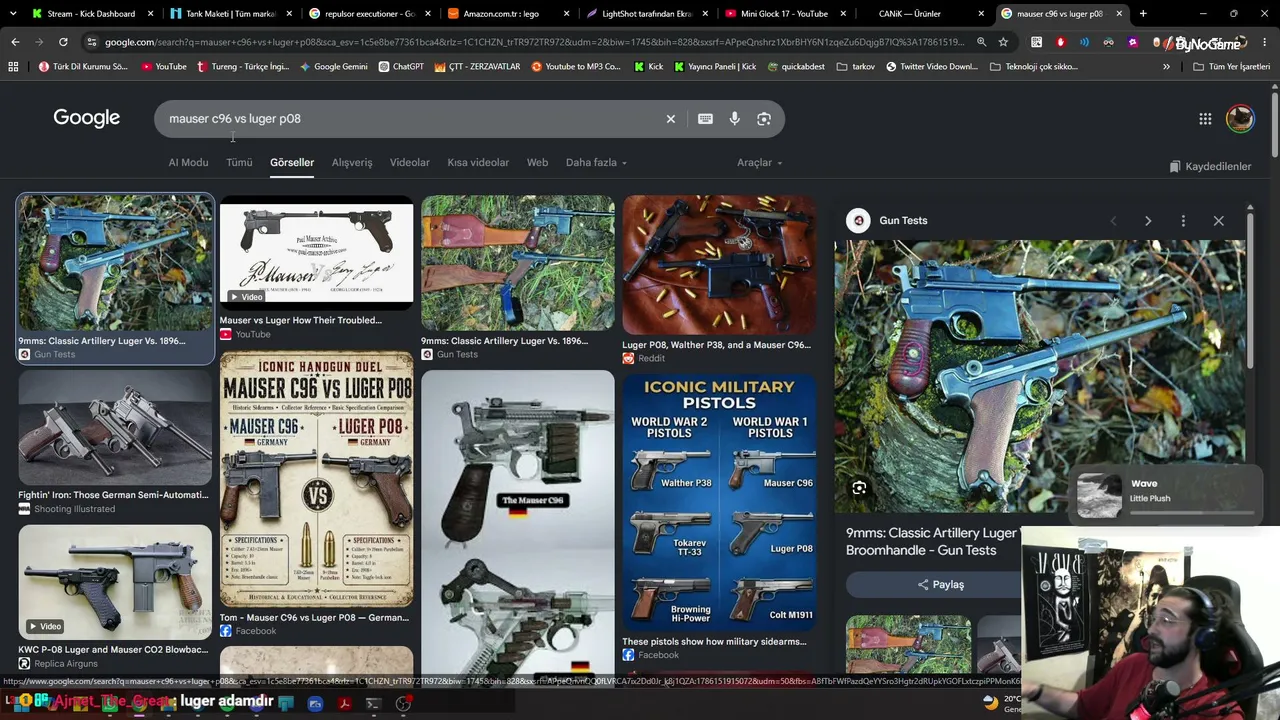Click the Paylaş share button
Image resolution: width=1280 pixels, height=720 pixels.
(x=940, y=585)
